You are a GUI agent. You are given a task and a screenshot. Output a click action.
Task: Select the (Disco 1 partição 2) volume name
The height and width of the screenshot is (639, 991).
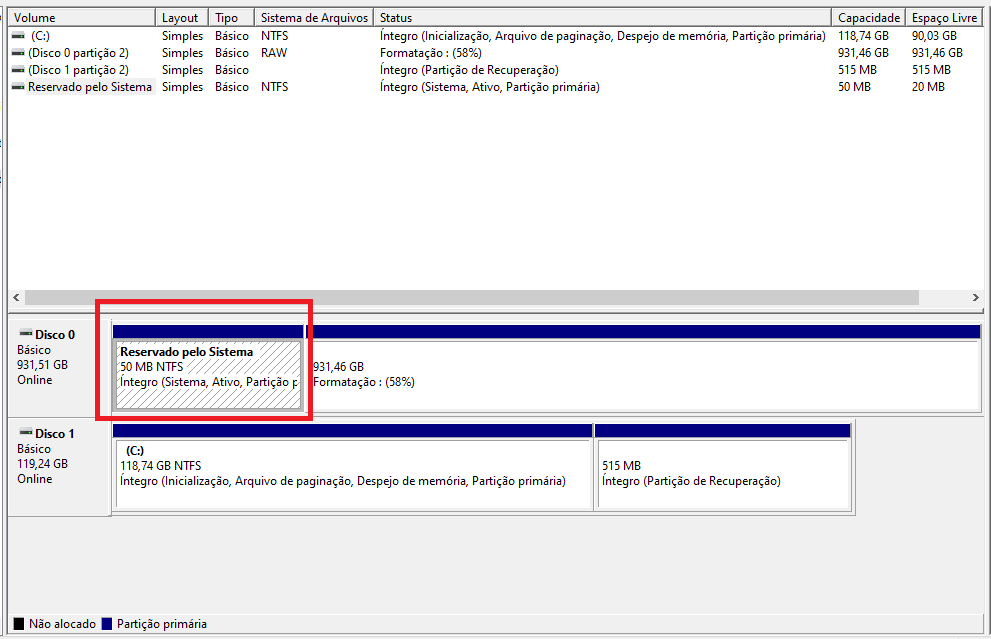[78, 70]
